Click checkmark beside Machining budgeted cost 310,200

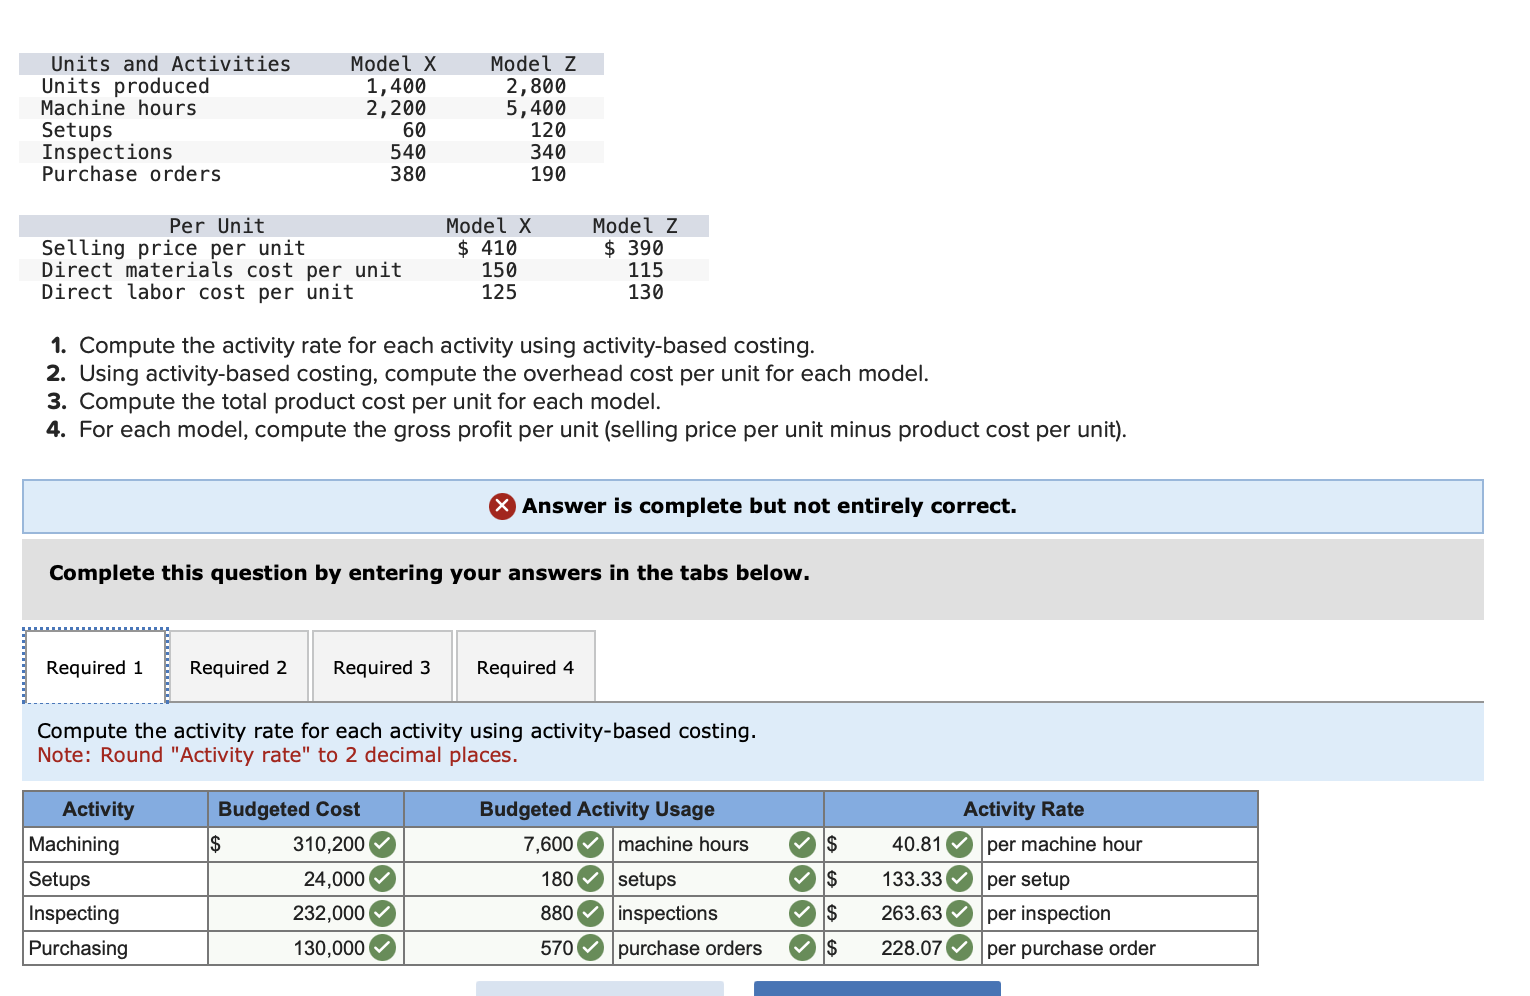pos(382,845)
